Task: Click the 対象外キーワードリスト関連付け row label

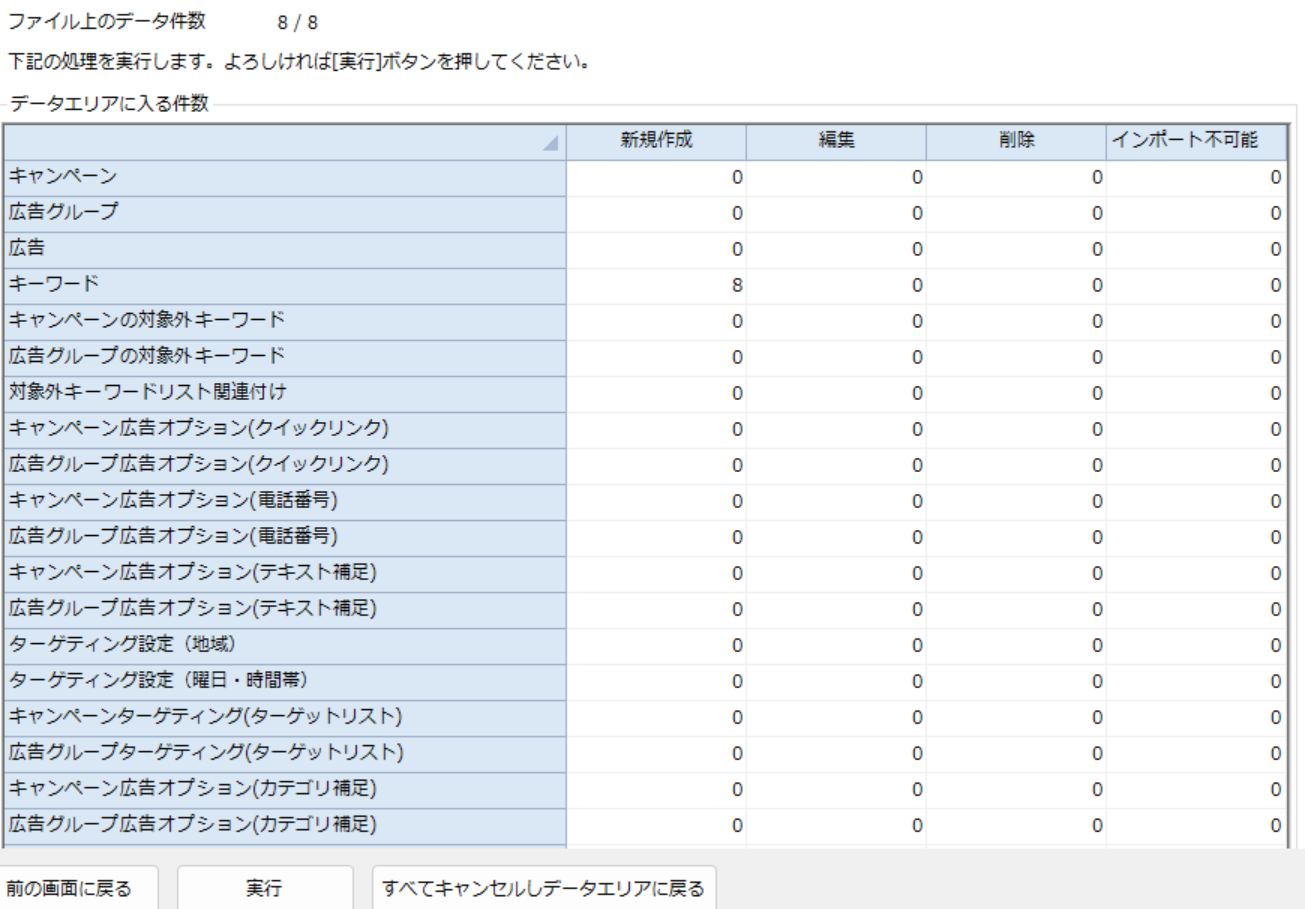Action: pos(285,393)
